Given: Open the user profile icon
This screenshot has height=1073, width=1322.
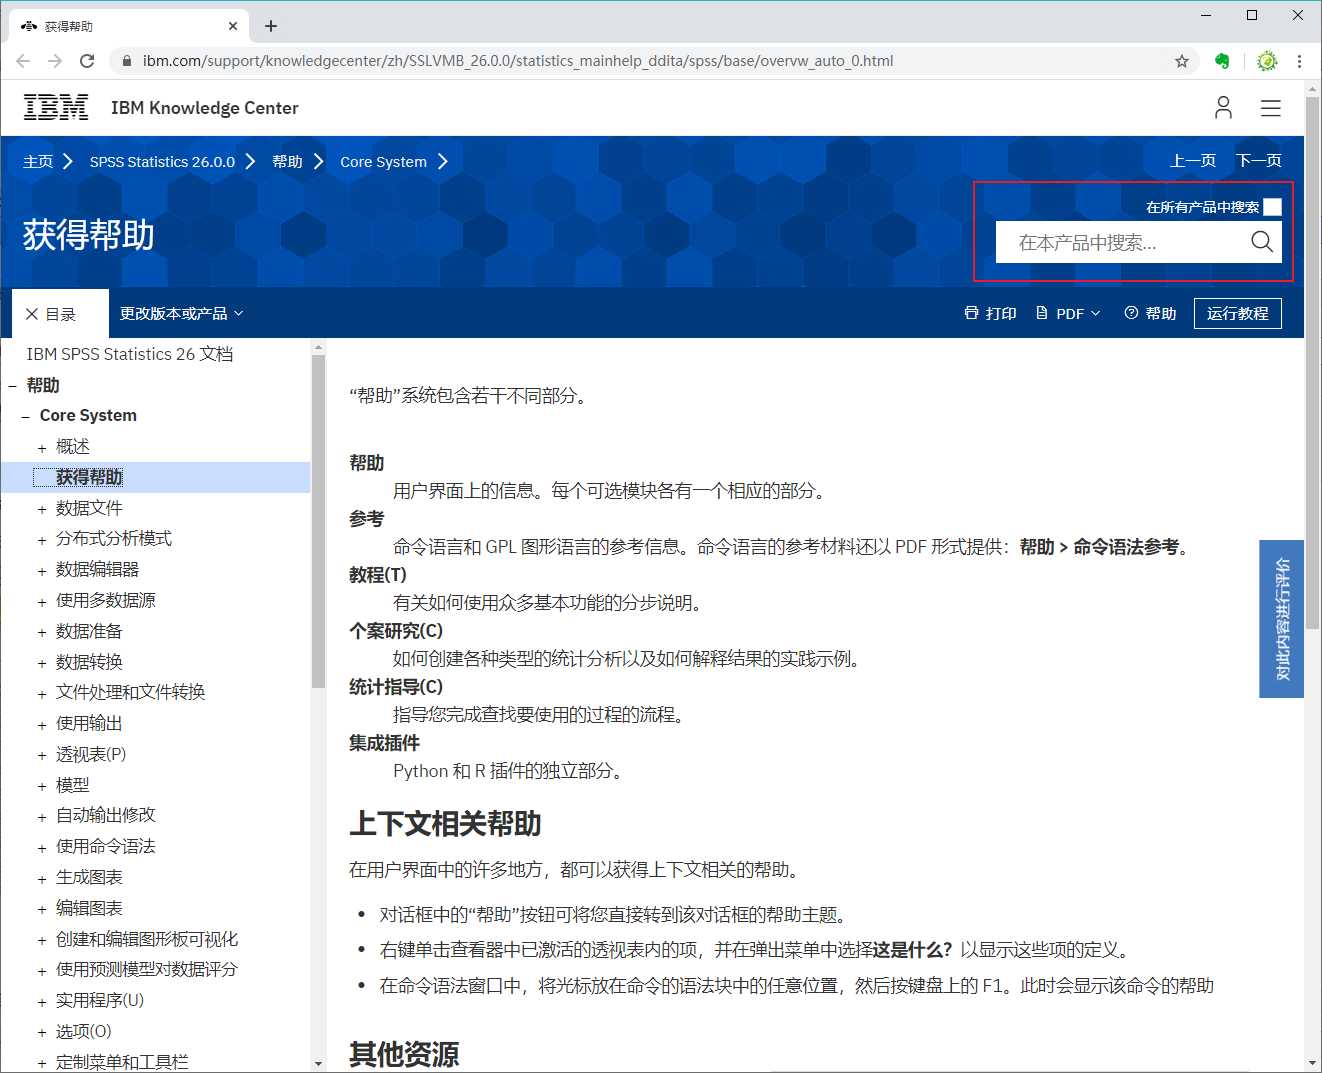Looking at the screenshot, I should [1223, 107].
